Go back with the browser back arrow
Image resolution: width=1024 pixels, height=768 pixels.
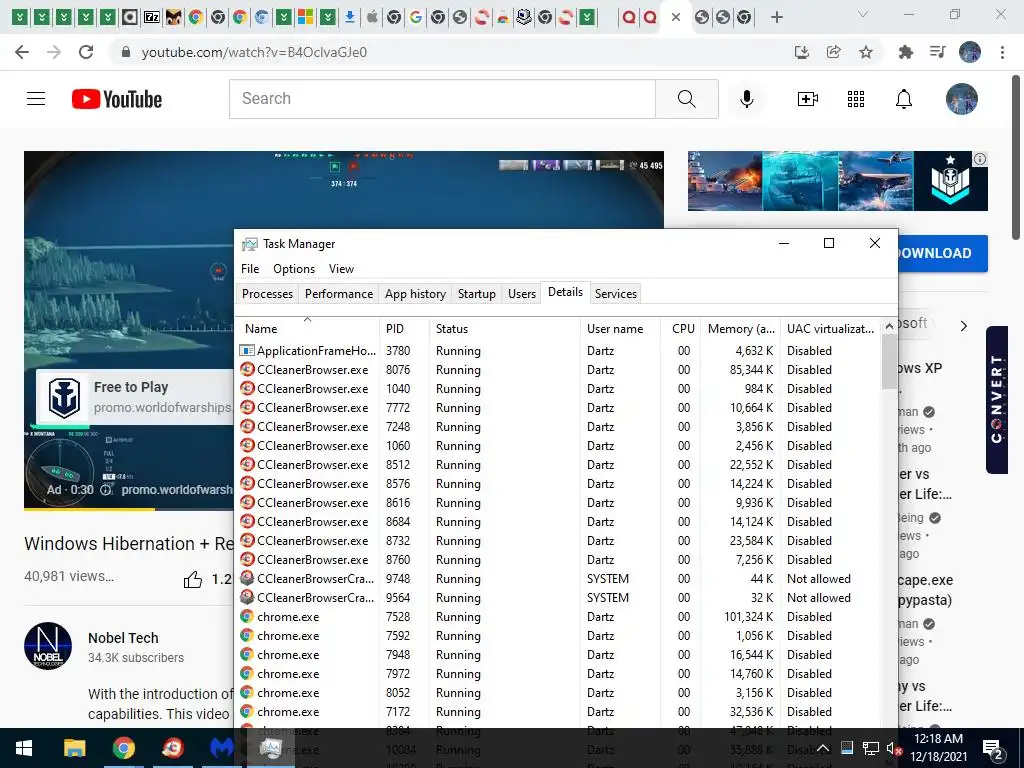(22, 52)
